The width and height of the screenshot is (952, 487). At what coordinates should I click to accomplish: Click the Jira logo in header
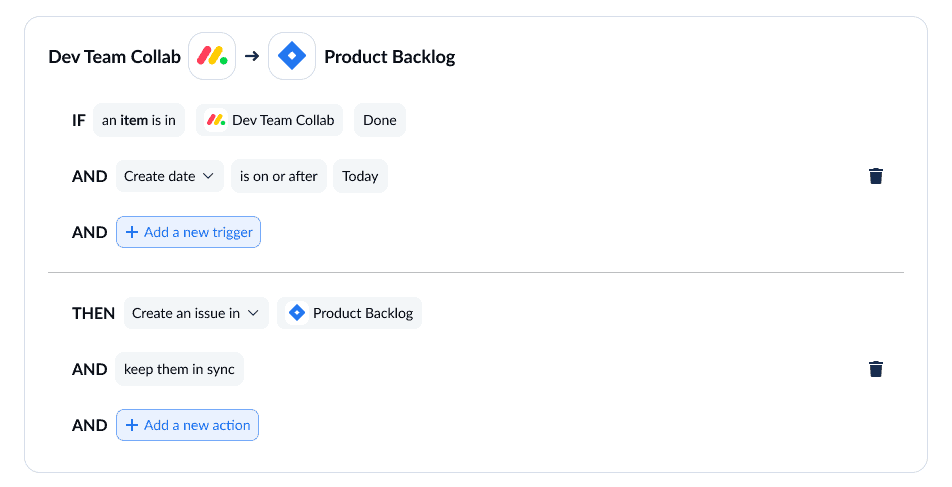coord(292,56)
